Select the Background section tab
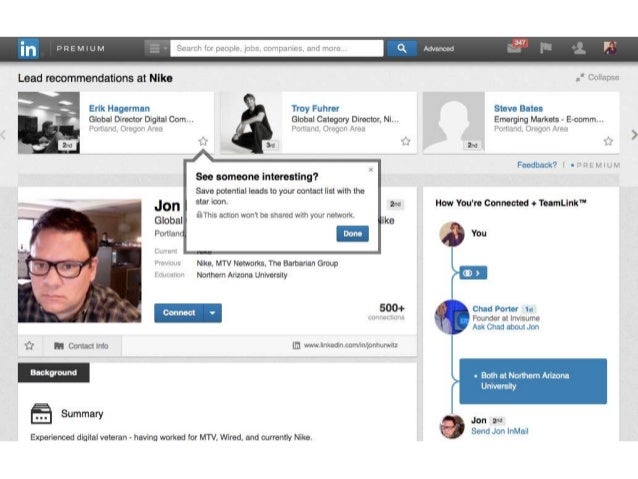This screenshot has height=479, width=638. tap(54, 372)
